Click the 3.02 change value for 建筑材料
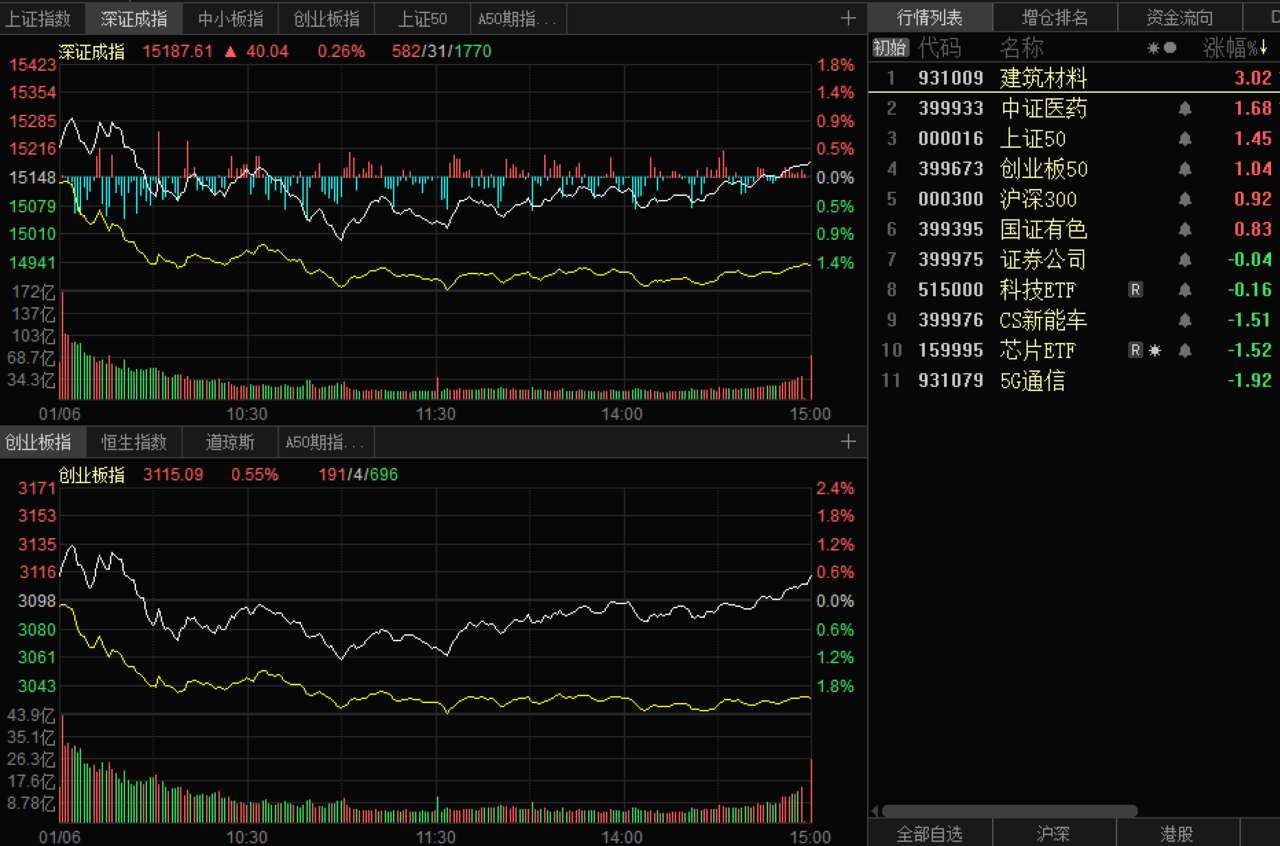Image resolution: width=1280 pixels, height=846 pixels. (1253, 78)
